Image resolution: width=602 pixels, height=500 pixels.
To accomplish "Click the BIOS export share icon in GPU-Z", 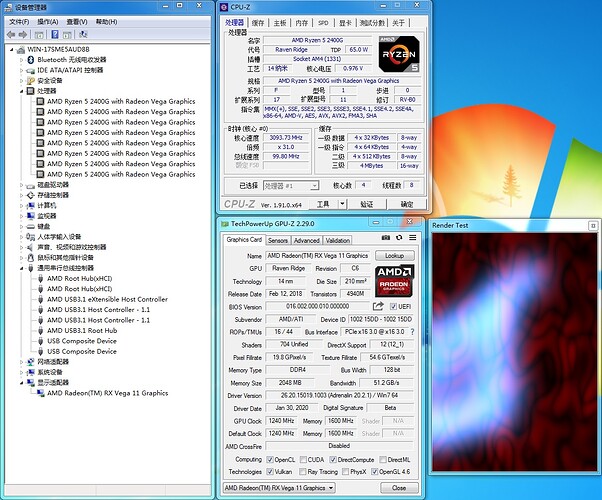I will point(378,306).
